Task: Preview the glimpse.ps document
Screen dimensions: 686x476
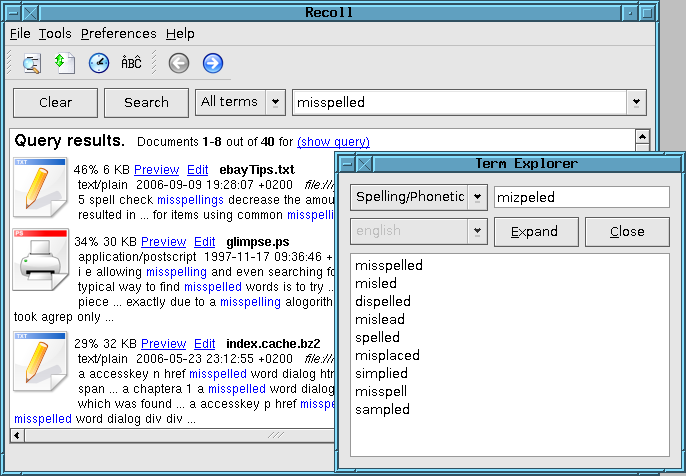Action: 163,241
